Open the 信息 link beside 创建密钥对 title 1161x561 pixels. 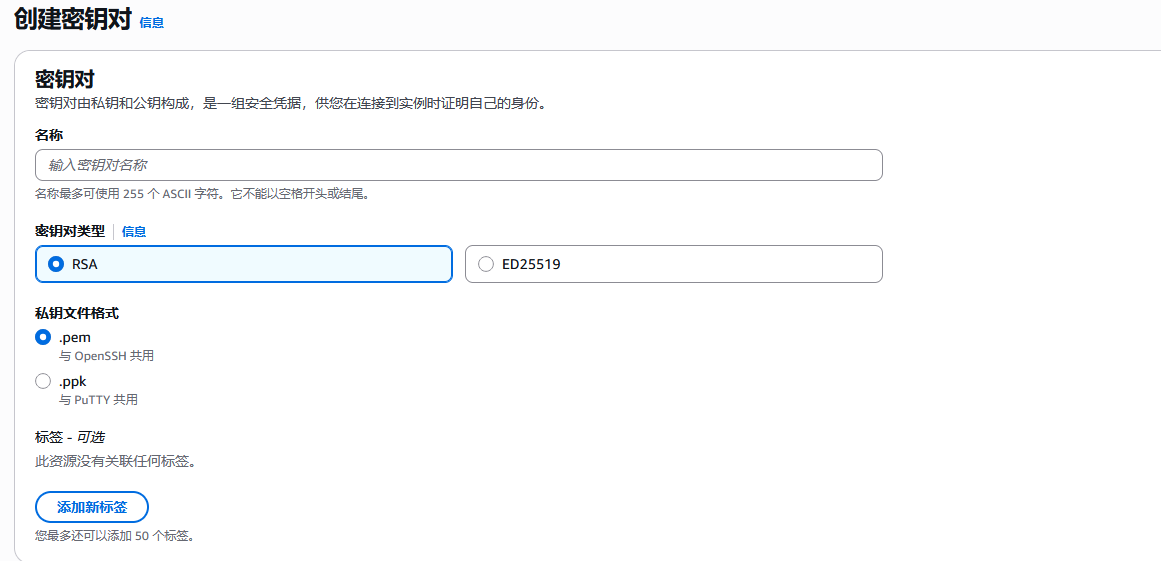(151, 22)
